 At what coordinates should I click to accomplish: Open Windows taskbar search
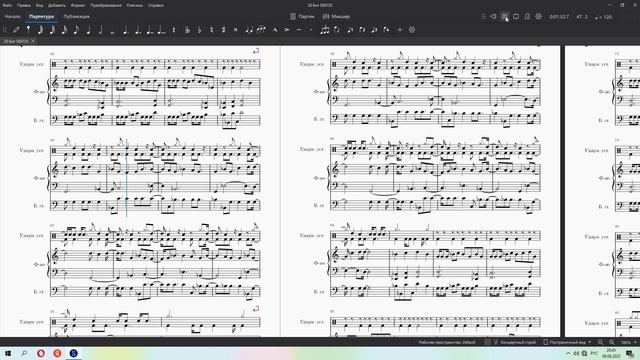click(x=24, y=353)
